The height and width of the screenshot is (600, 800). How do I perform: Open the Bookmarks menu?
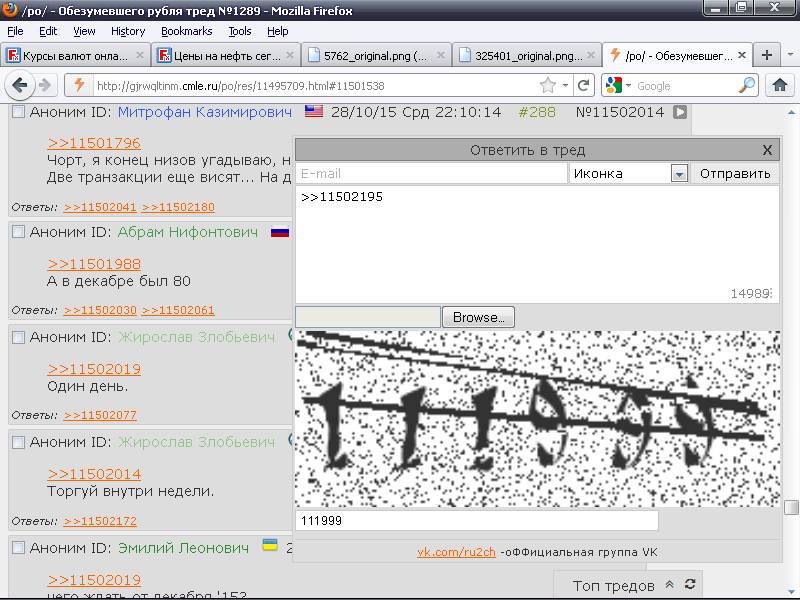pos(187,31)
